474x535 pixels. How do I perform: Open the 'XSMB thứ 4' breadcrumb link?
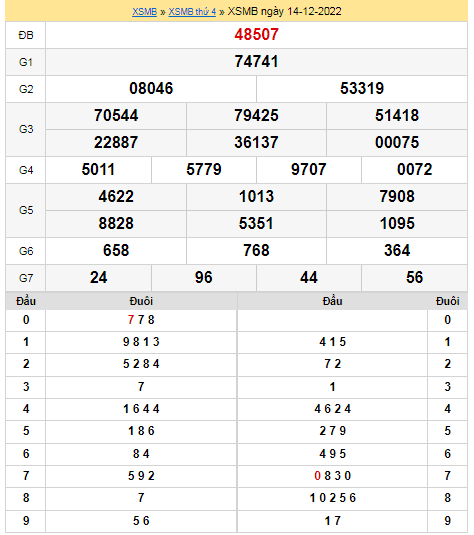(x=192, y=12)
